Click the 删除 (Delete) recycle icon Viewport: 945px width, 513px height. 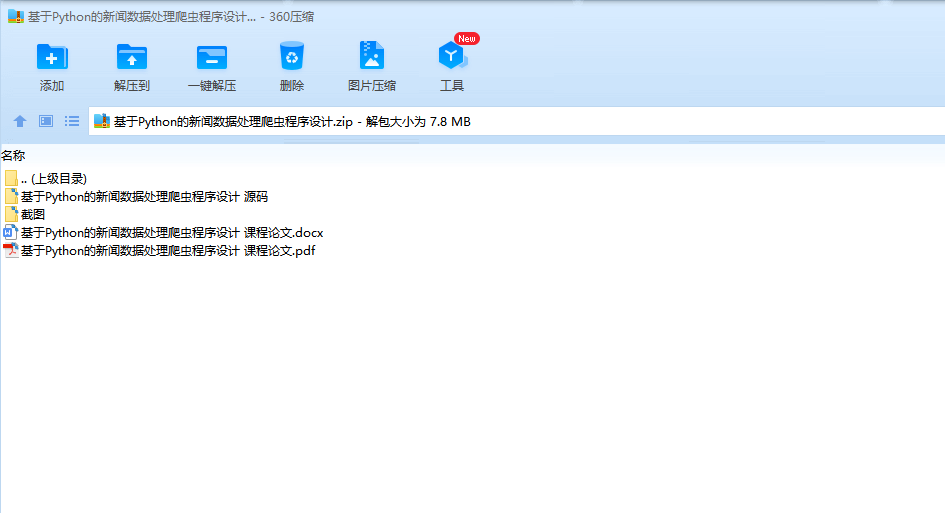(x=292, y=56)
